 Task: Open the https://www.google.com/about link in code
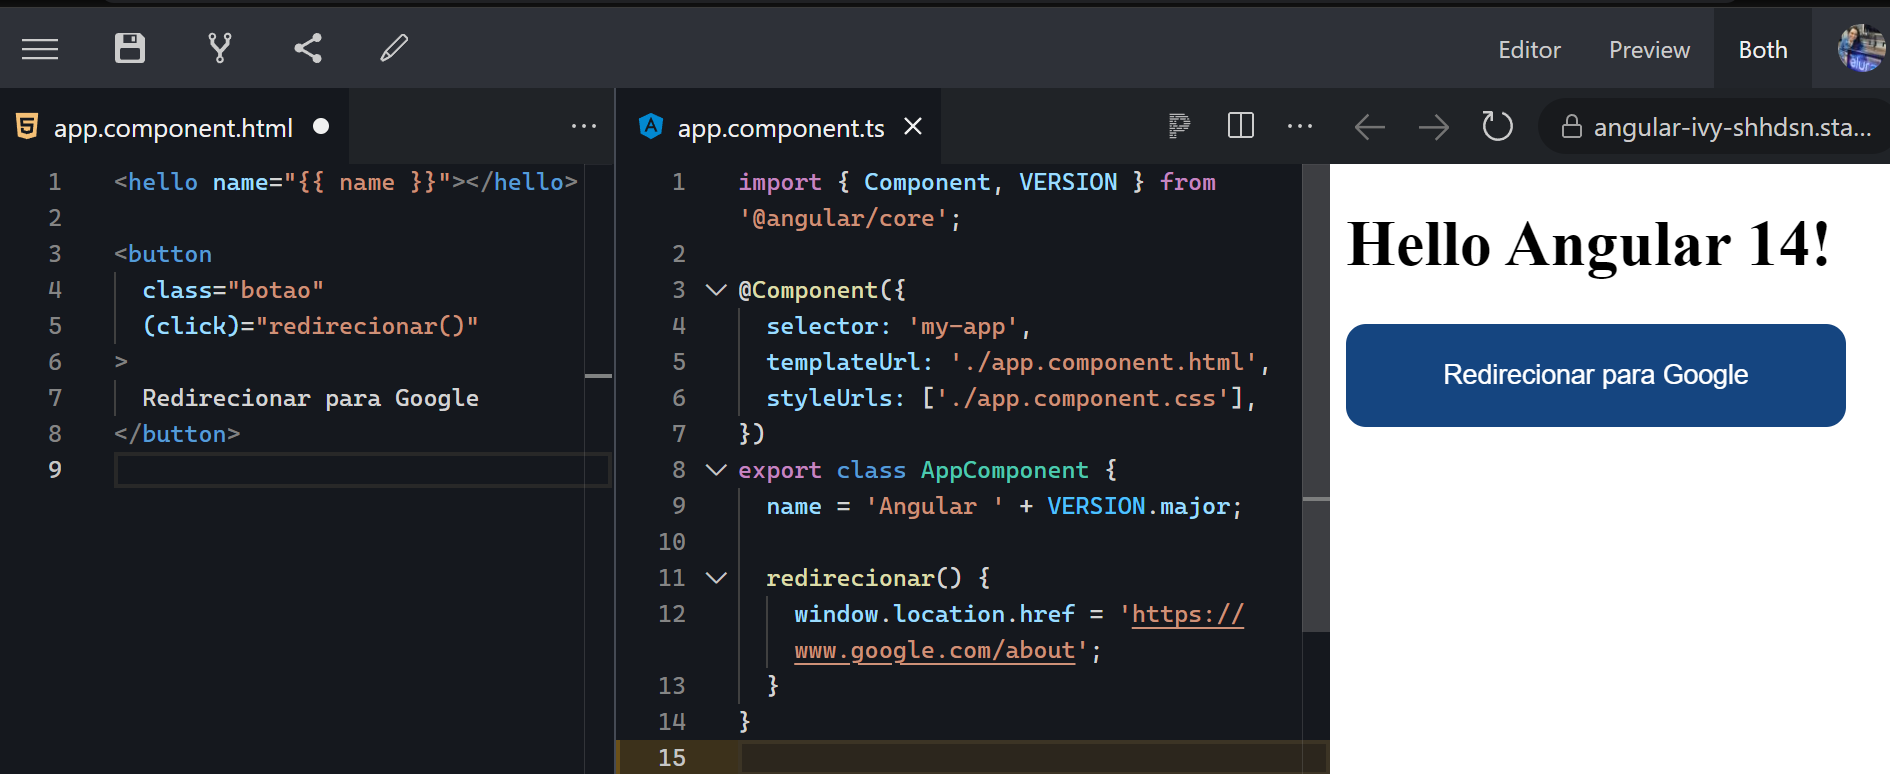coord(1019,632)
